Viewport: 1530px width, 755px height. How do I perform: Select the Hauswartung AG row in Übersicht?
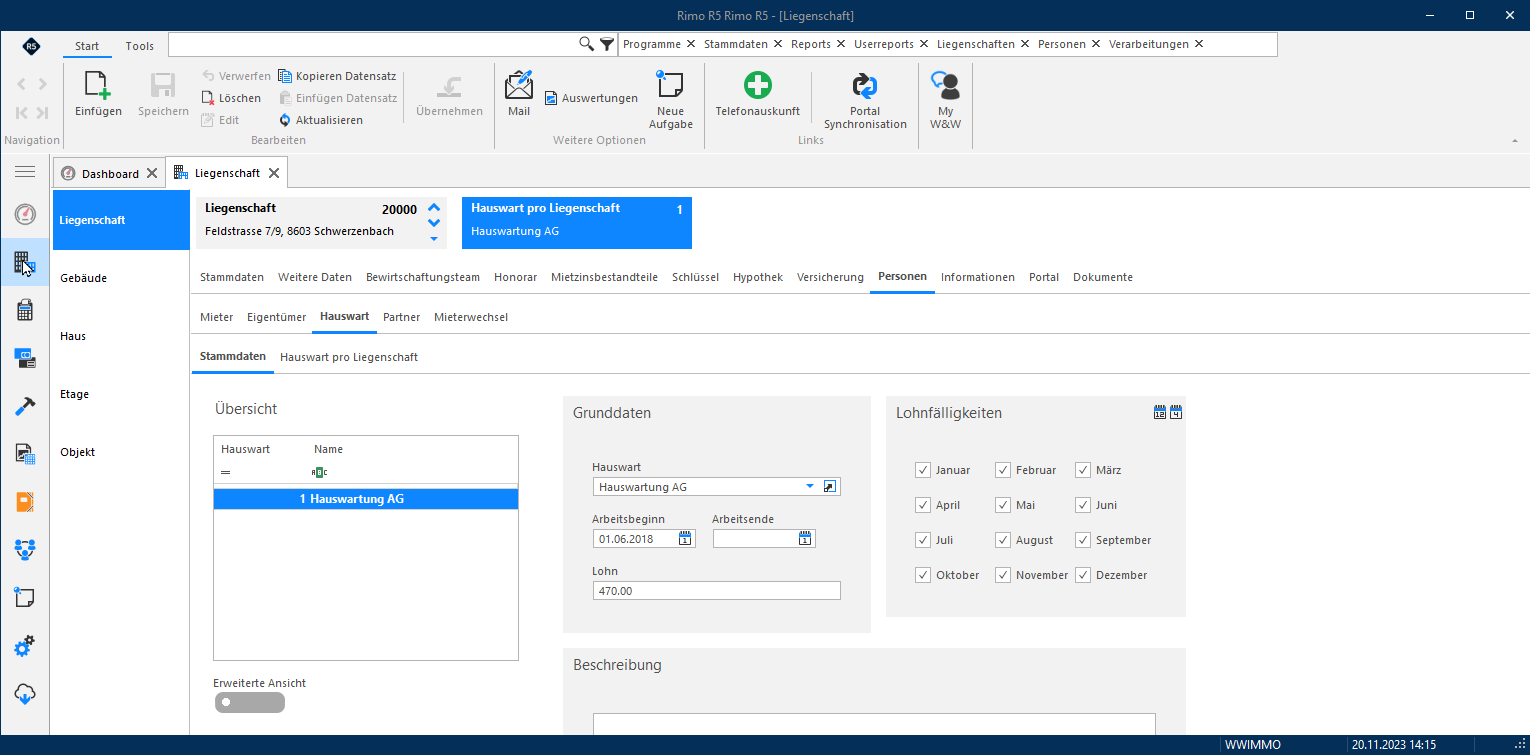(x=366, y=499)
